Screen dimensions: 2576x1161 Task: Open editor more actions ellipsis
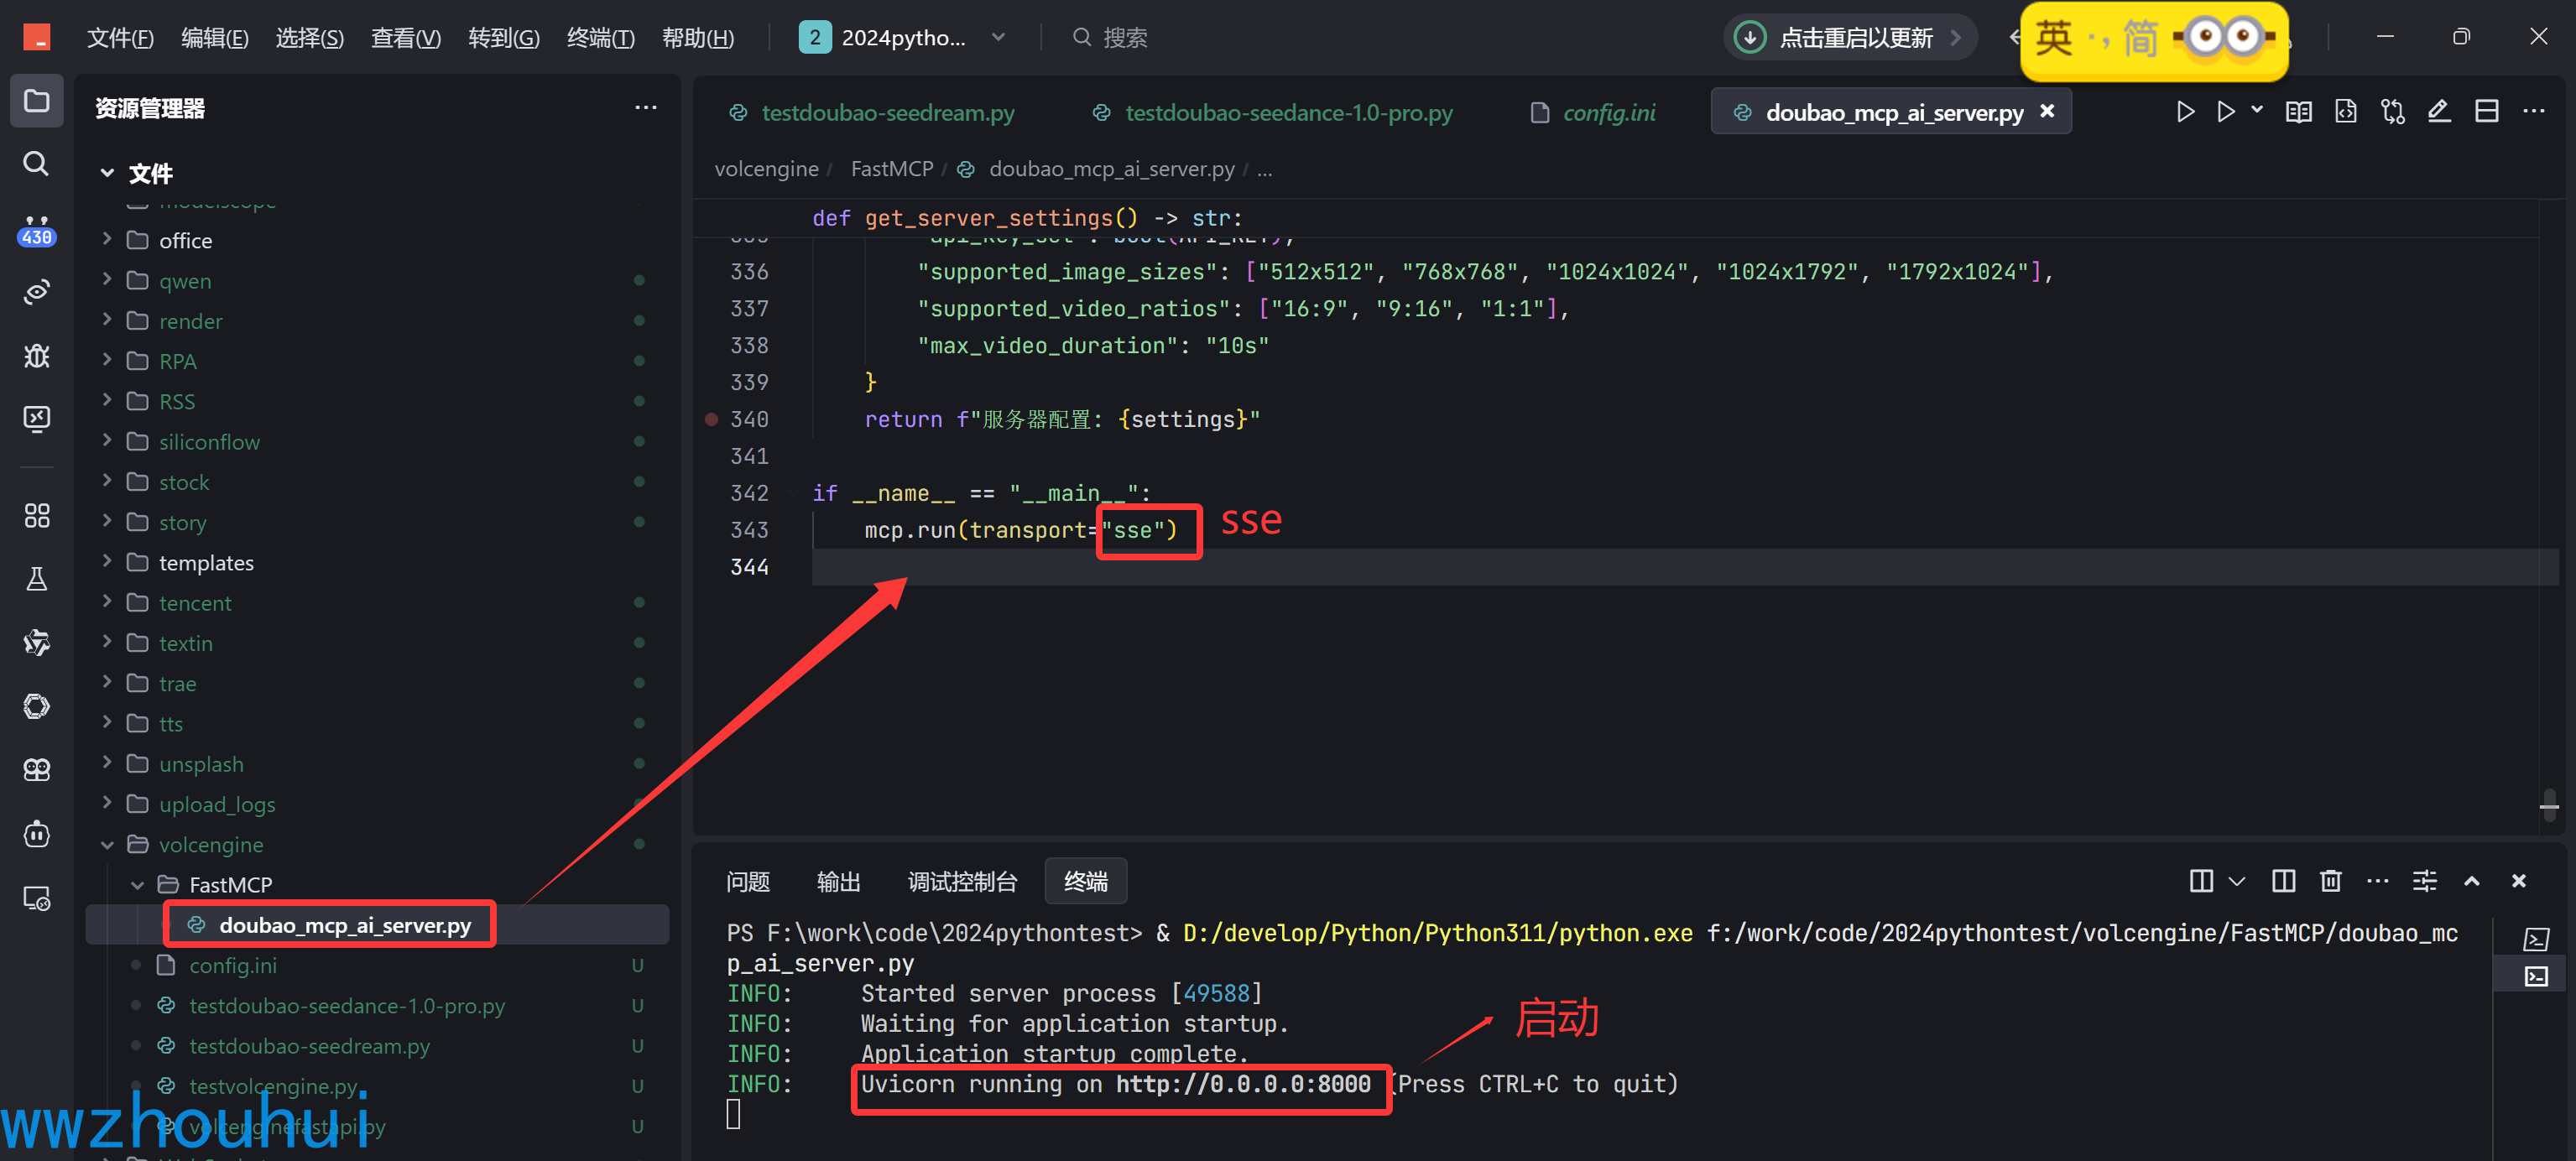2533,112
